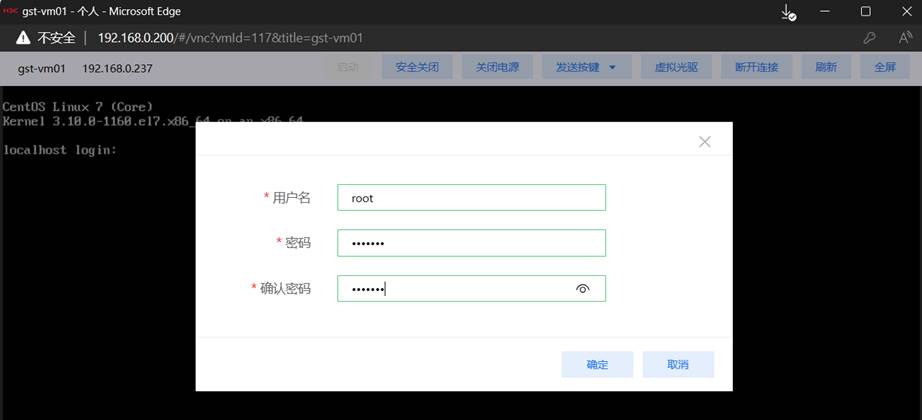Switch to 全屏 fullscreen mode

885,67
